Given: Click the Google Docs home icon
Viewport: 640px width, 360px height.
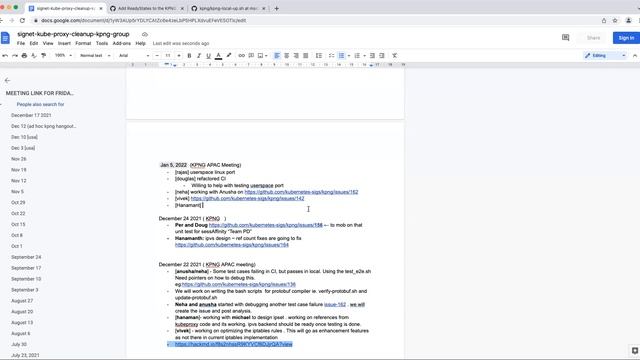Looking at the screenshot, I should [x=5, y=38].
